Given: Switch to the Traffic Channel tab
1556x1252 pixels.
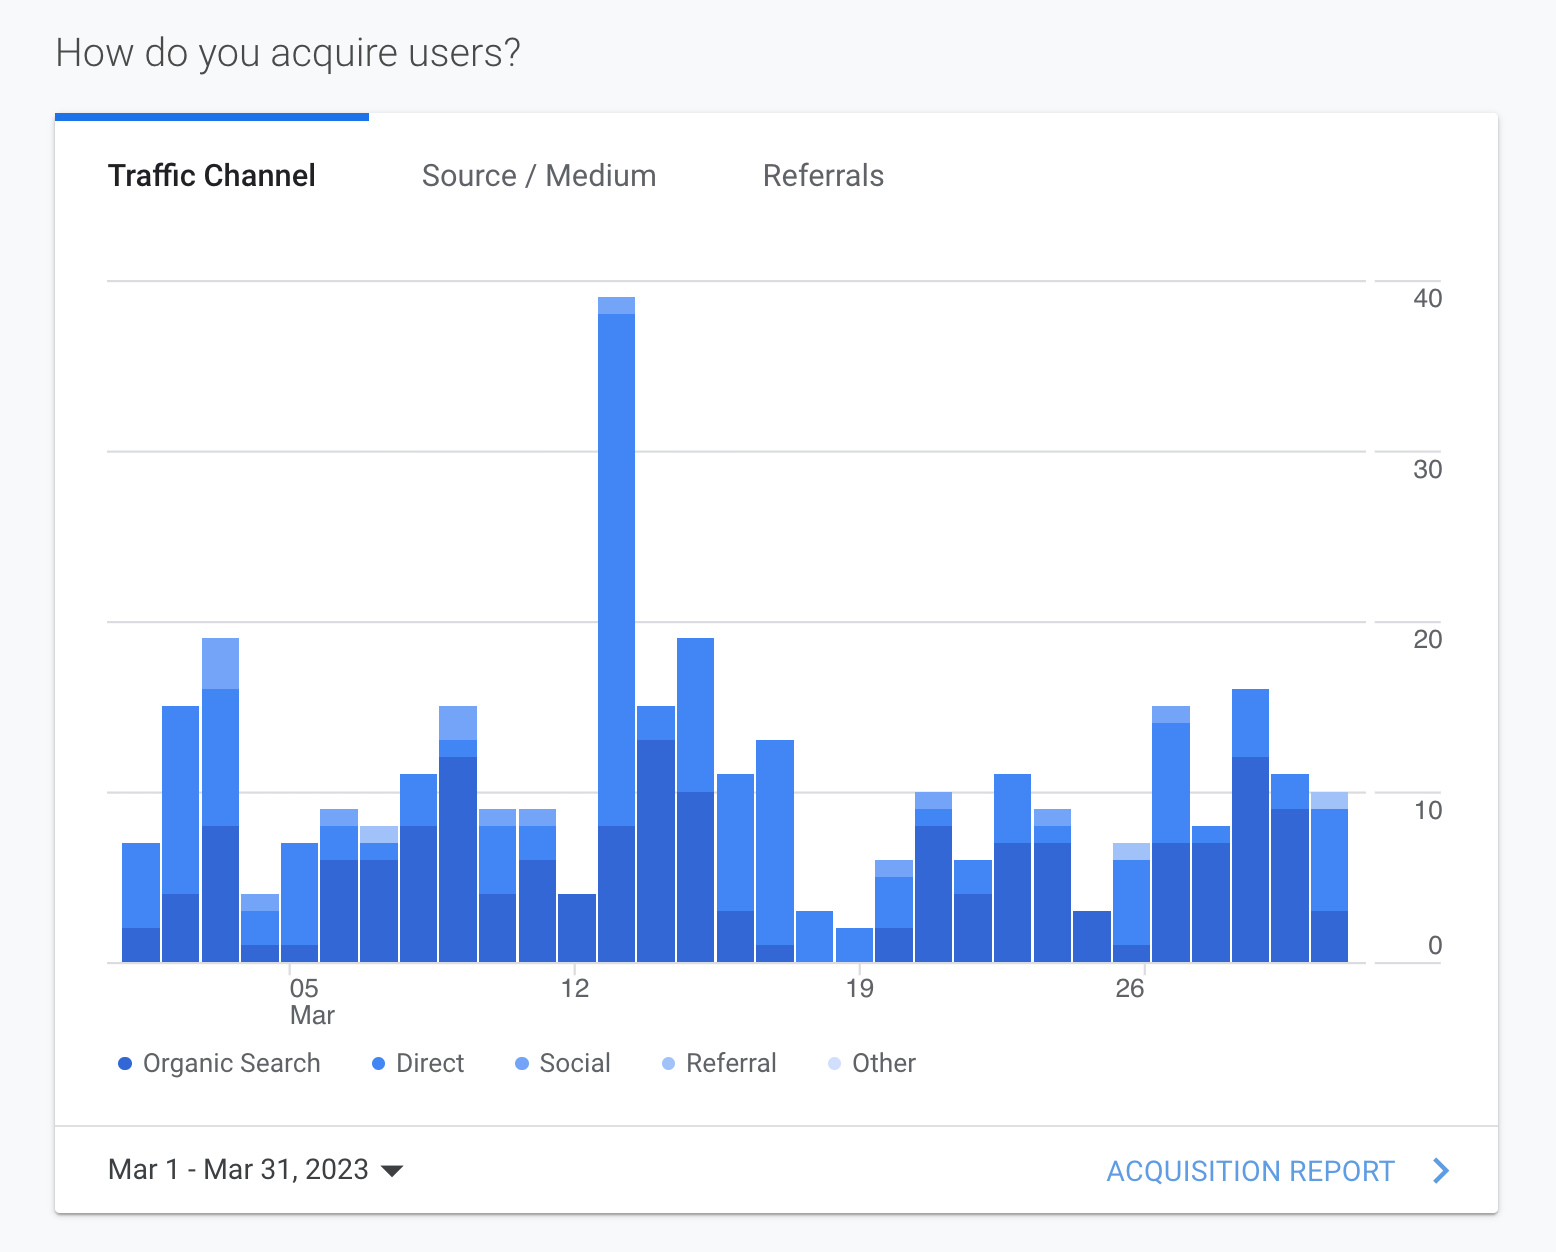Looking at the screenshot, I should point(211,176).
